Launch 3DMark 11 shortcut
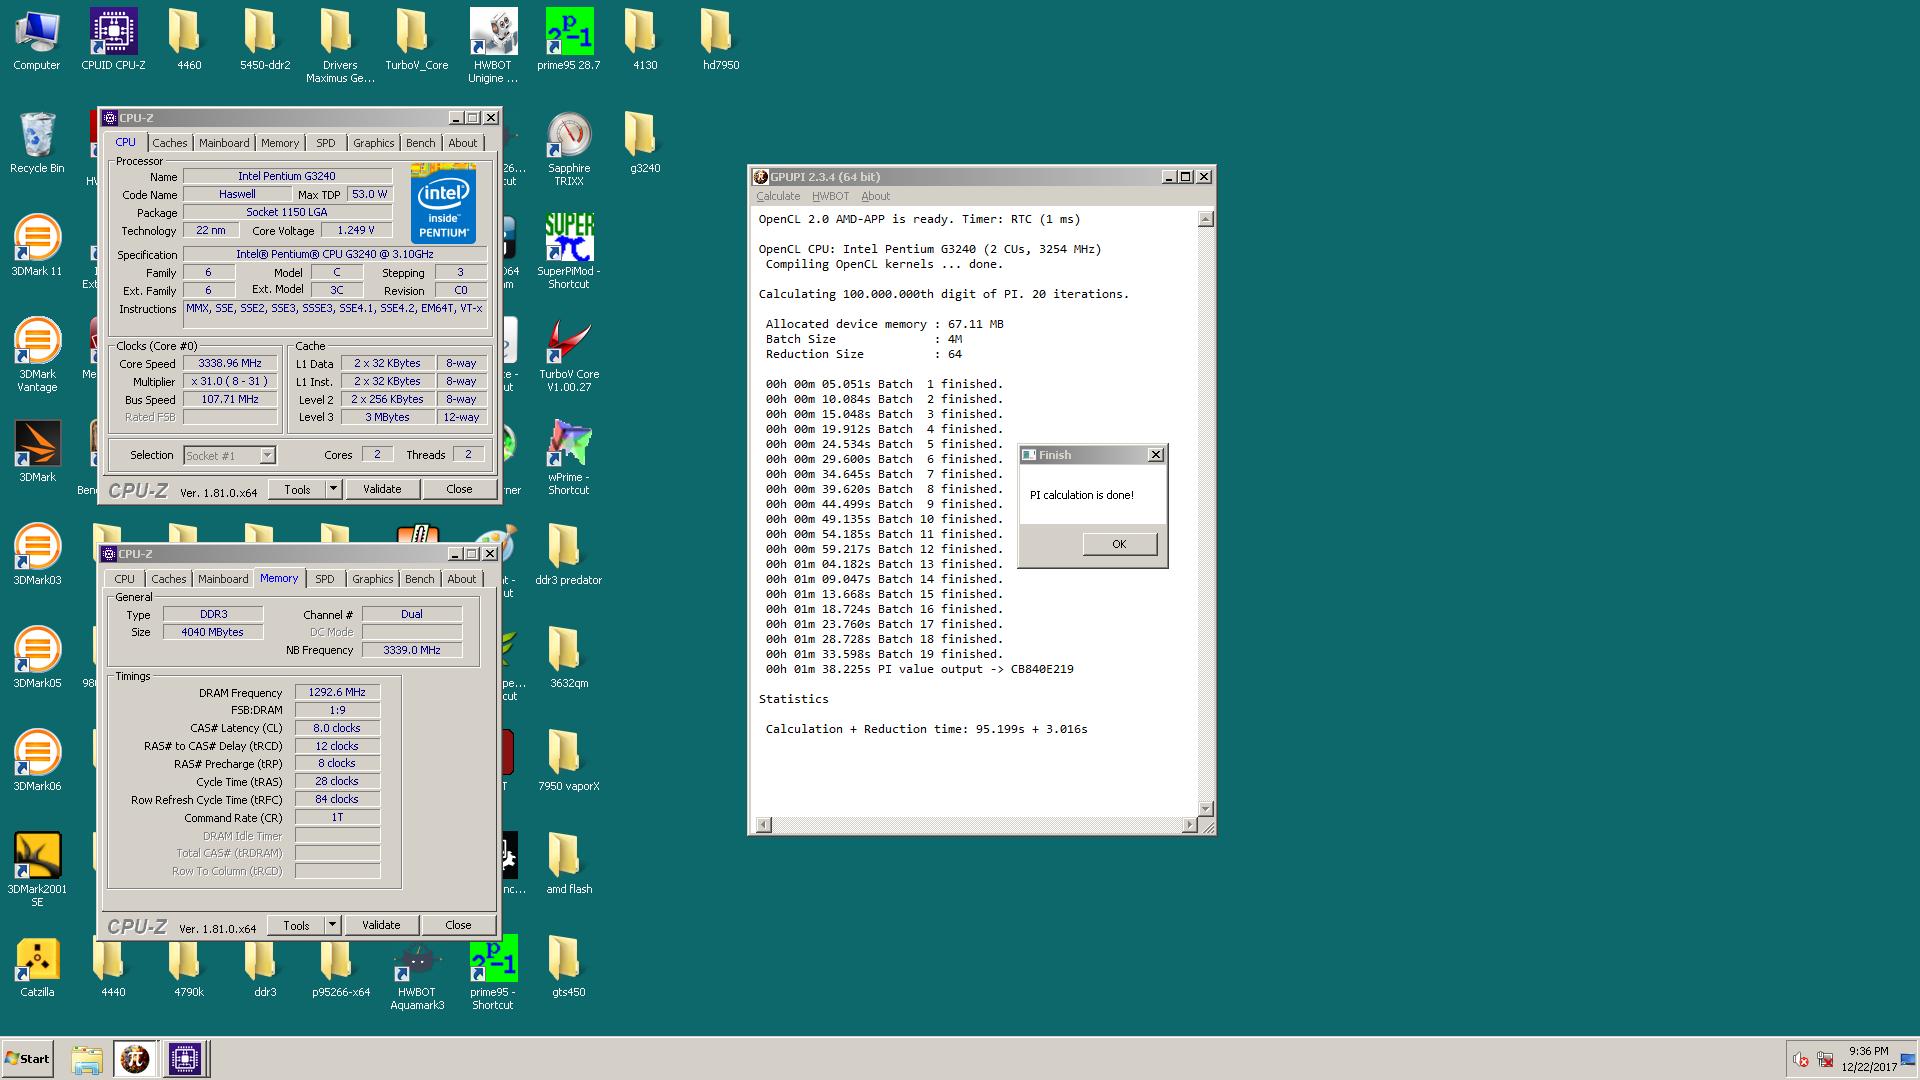Screen dimensions: 1920x1080 37,246
